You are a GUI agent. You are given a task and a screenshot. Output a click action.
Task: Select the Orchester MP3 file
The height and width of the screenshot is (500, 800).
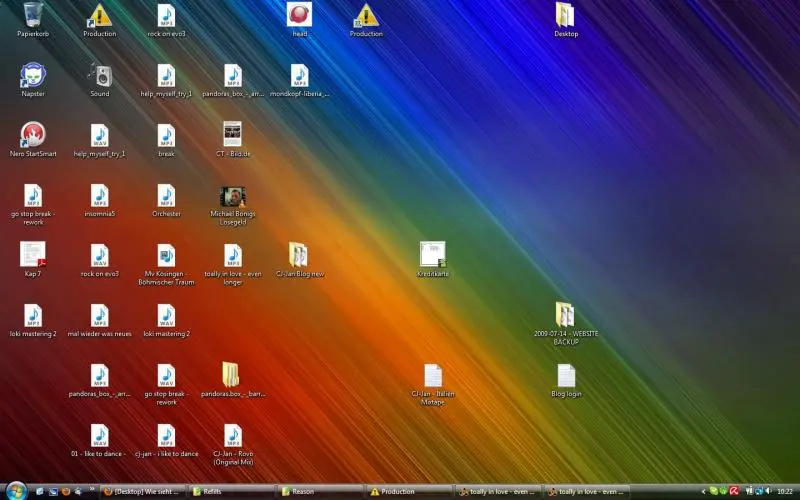(x=166, y=195)
